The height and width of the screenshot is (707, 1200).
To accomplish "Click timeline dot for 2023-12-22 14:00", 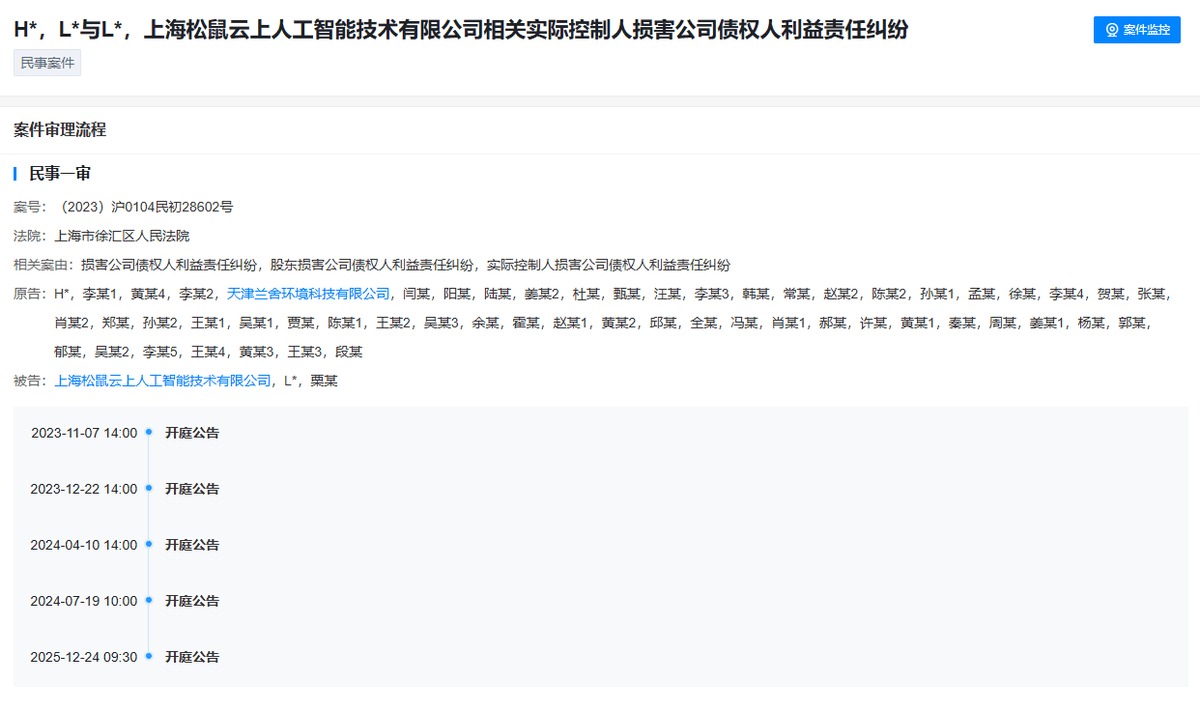I will [x=148, y=488].
